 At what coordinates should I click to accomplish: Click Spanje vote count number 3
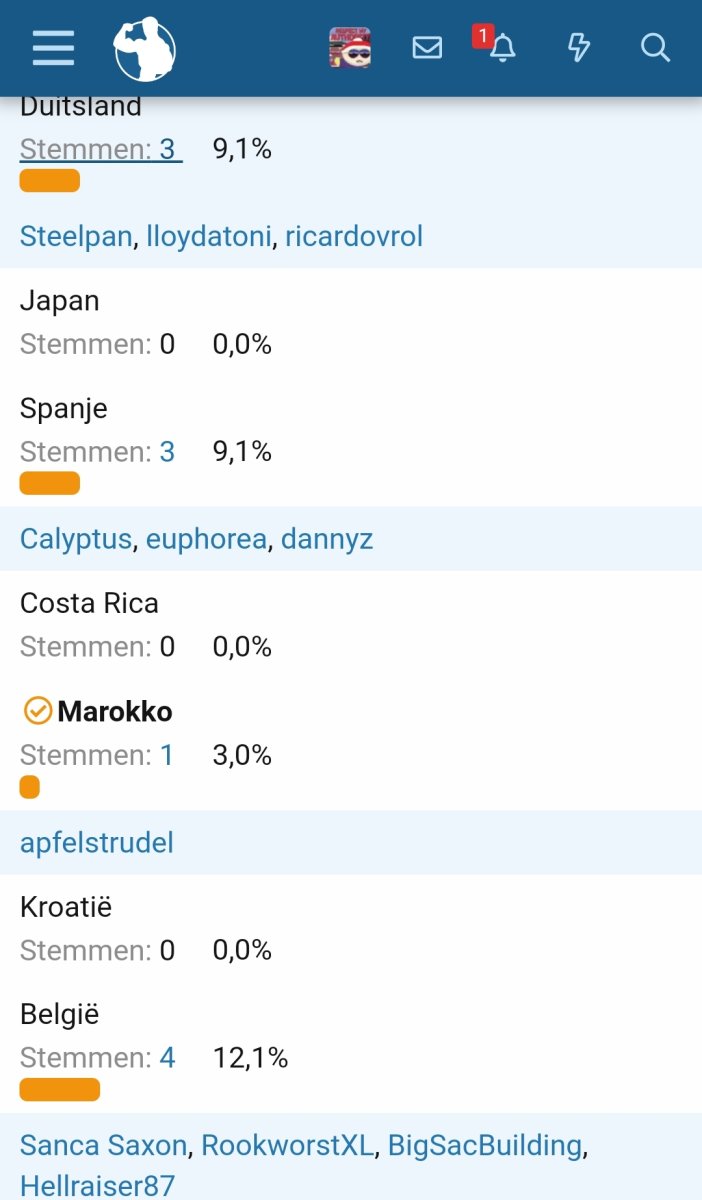tap(167, 452)
